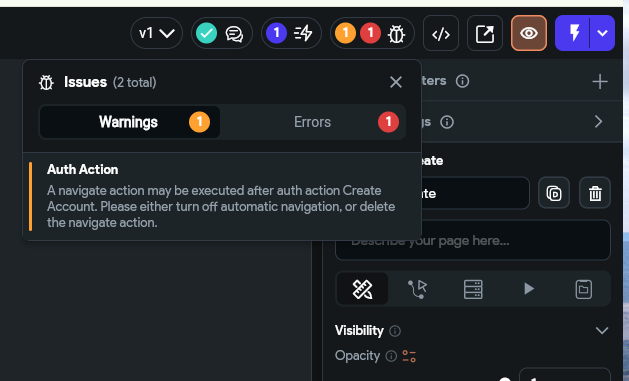629x381 pixels.
Task: Click the parameters info icon
Action: coord(463,81)
